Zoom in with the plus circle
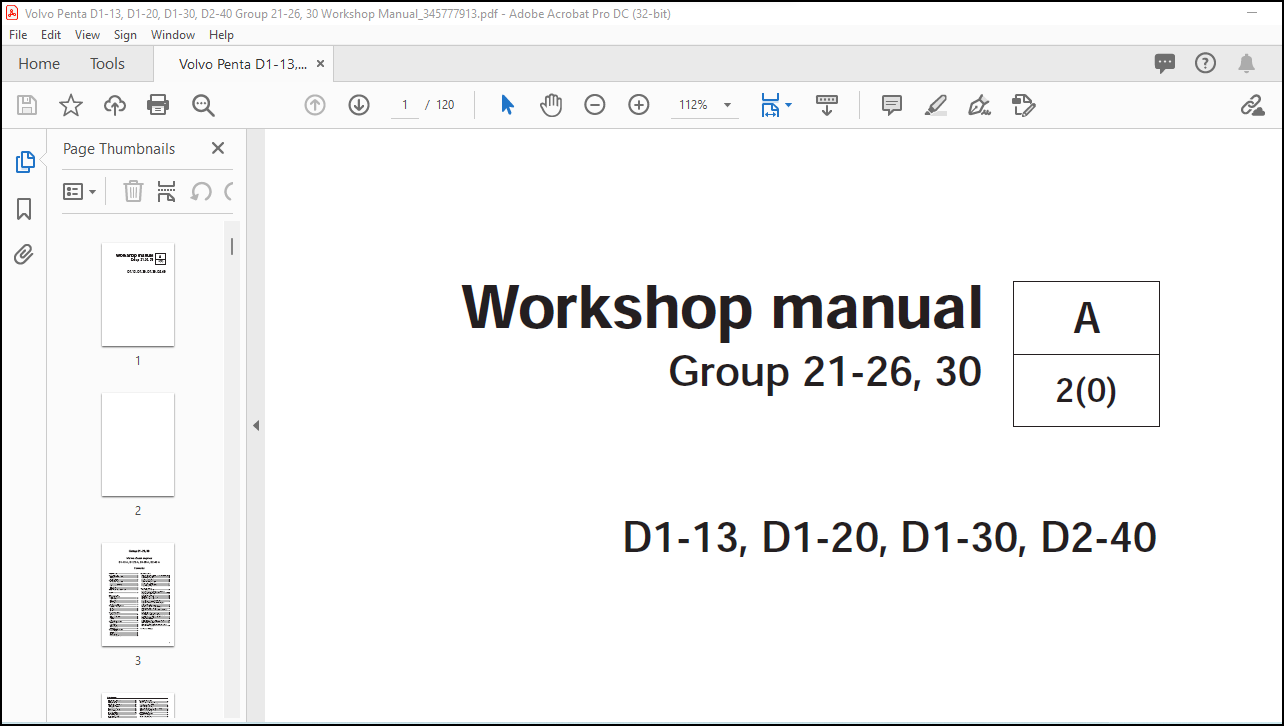 [x=639, y=105]
